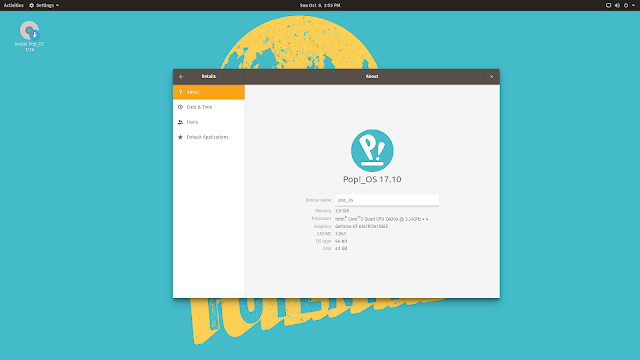The width and height of the screenshot is (640, 360).
Task: Close the Details window
Action: click(x=491, y=77)
